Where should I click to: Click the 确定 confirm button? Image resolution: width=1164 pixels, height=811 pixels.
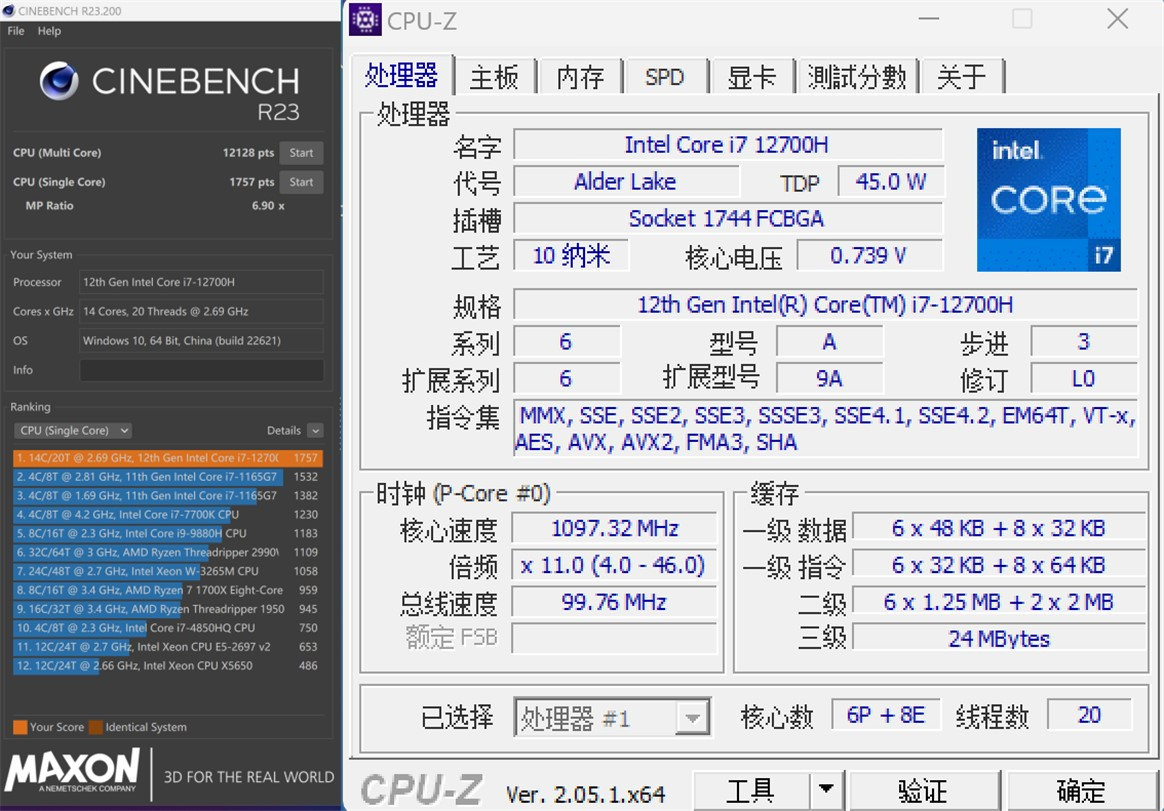[x=1080, y=790]
